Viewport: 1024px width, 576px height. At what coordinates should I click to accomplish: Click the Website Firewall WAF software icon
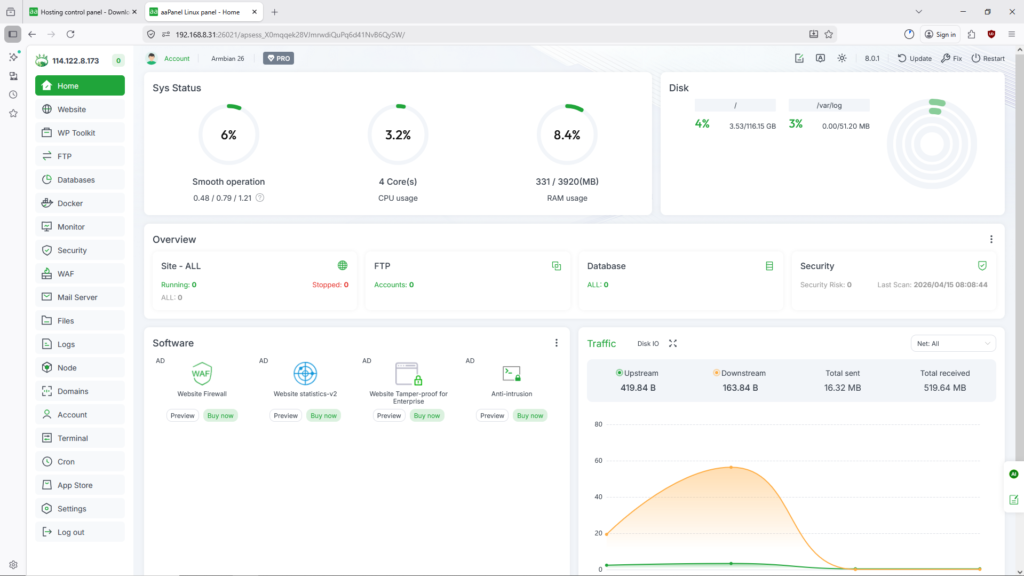pyautogui.click(x=202, y=374)
